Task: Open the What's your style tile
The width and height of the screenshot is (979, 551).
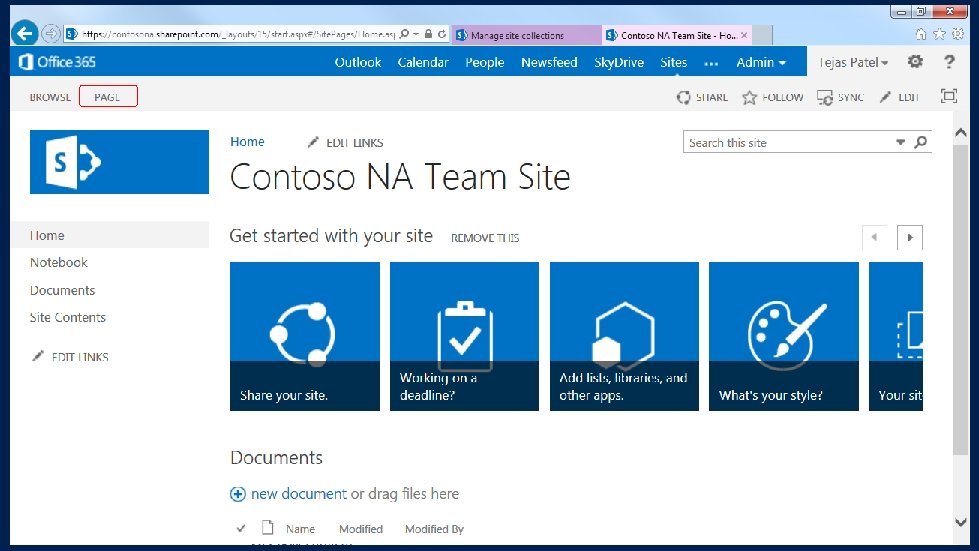Action: pyautogui.click(x=784, y=336)
